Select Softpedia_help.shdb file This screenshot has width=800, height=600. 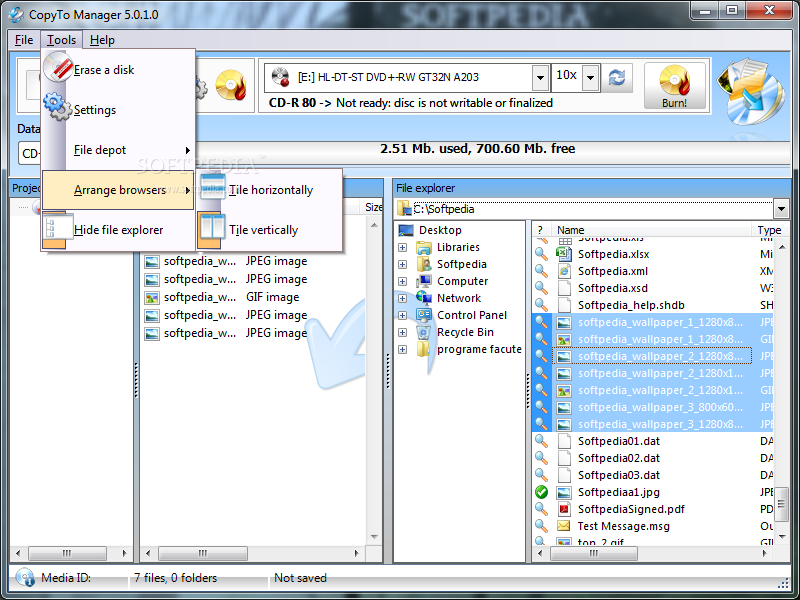tap(631, 305)
